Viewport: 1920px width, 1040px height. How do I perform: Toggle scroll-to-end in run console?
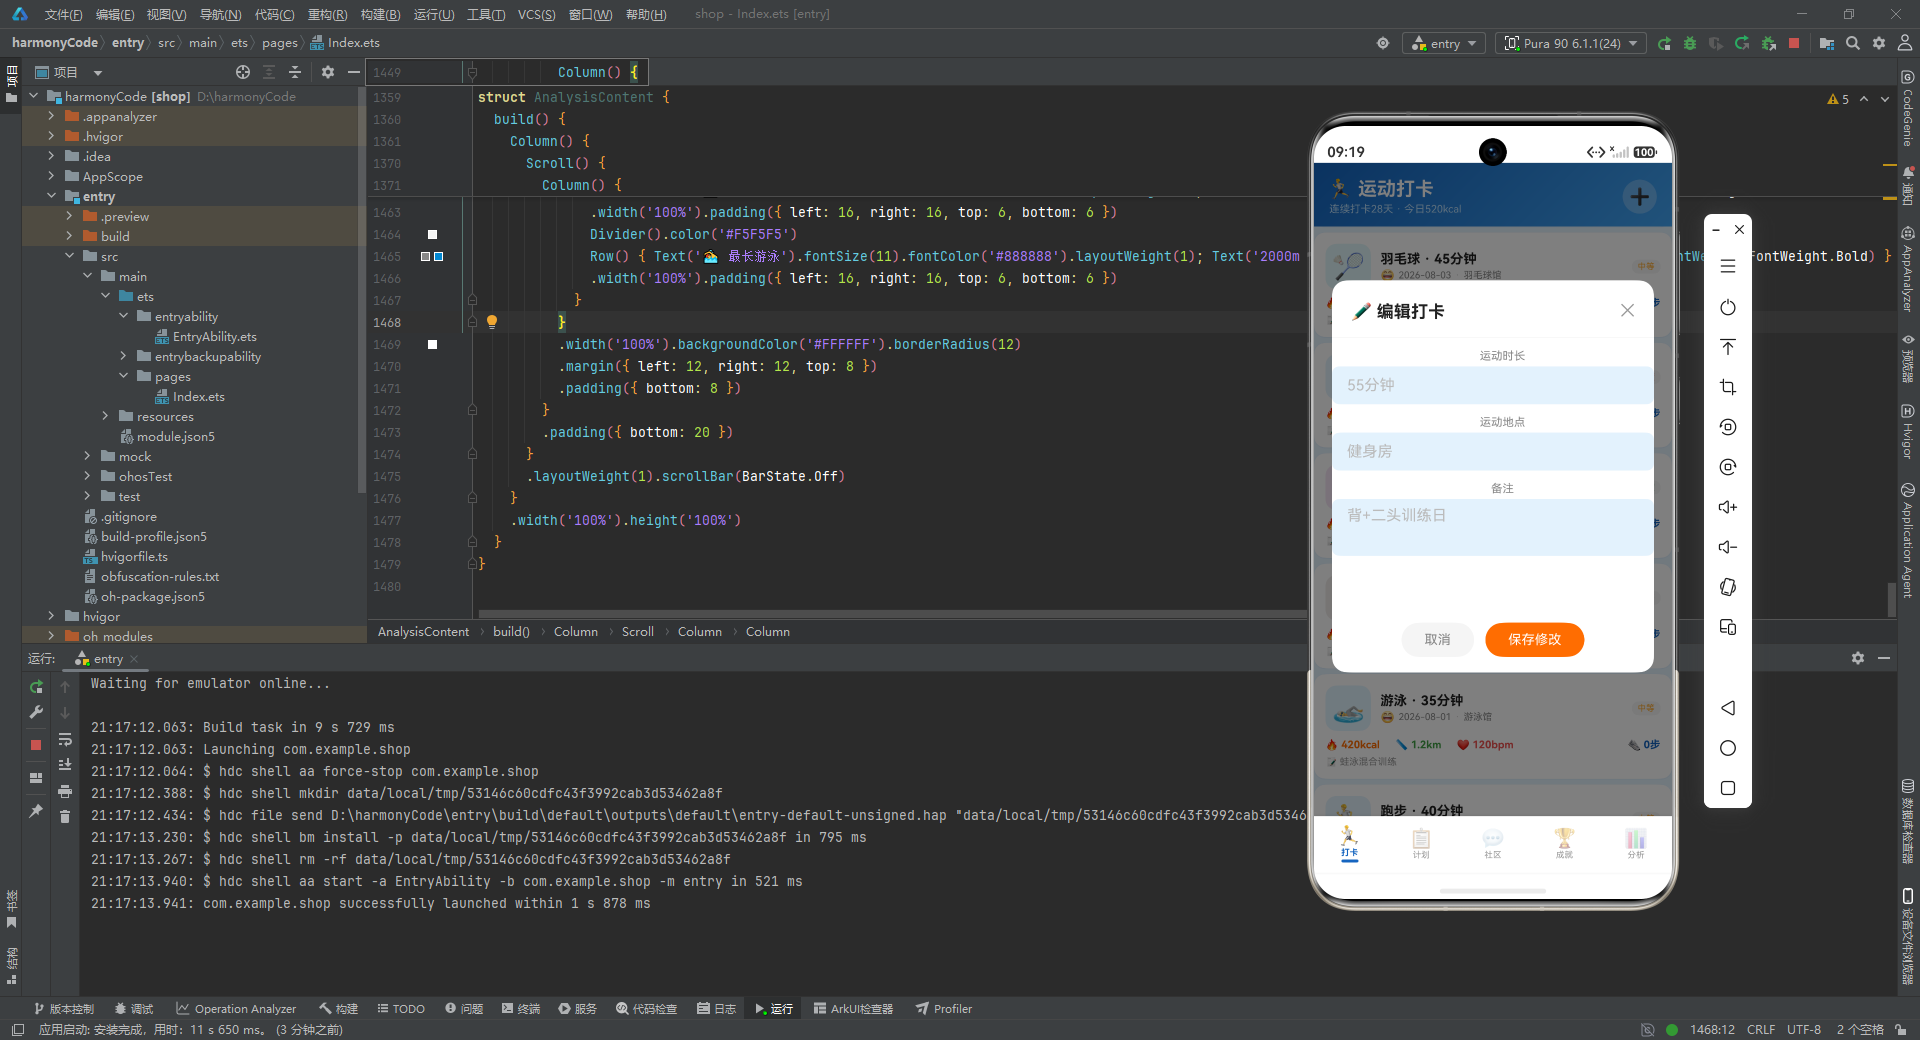[65, 765]
